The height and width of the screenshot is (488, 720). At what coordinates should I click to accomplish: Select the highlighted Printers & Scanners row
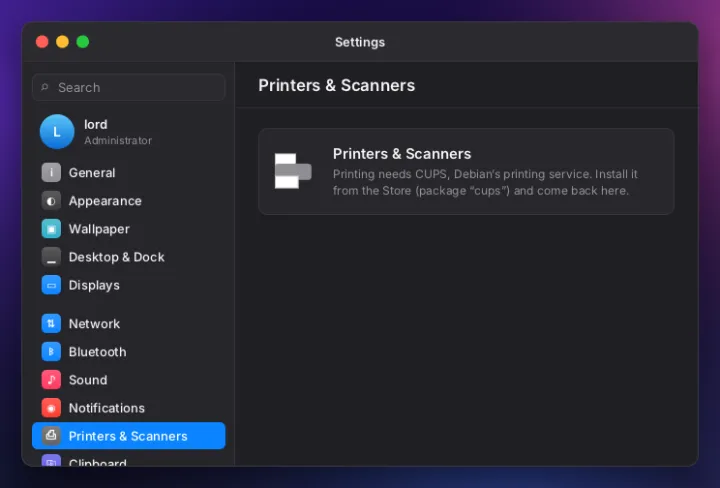click(x=129, y=436)
